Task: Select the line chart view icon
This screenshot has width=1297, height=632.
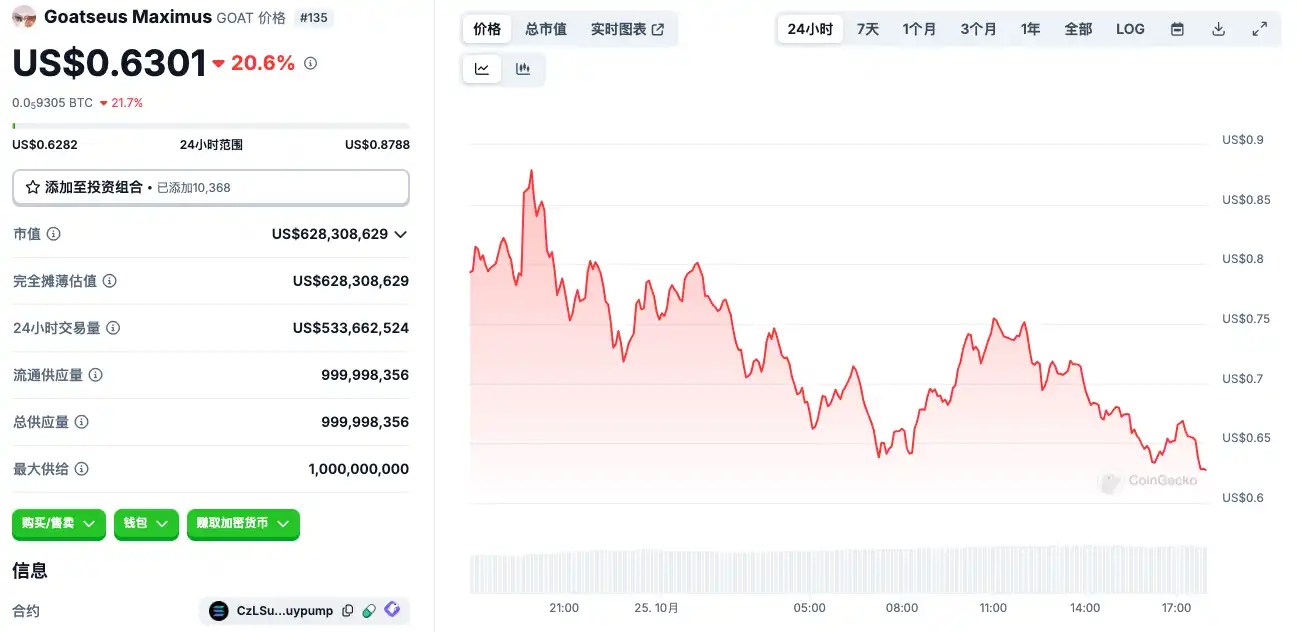Action: 482,69
